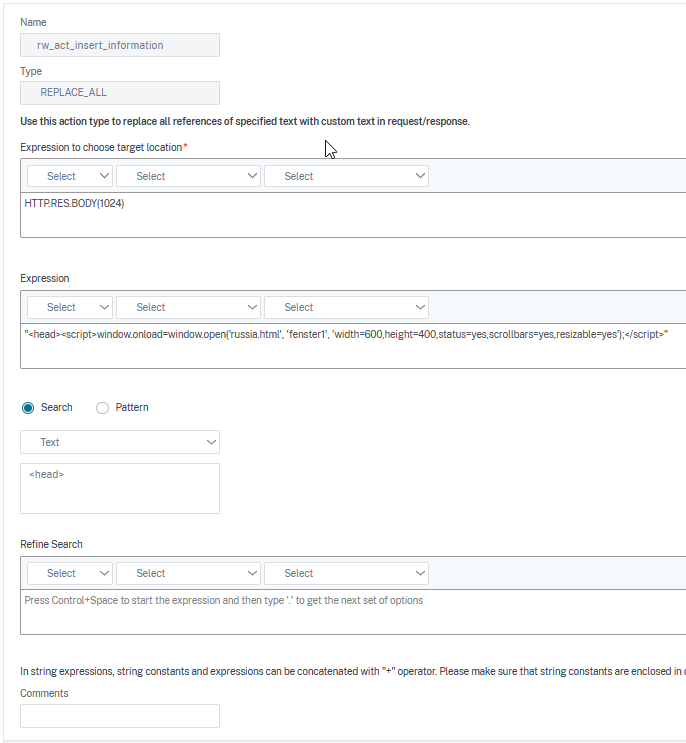Open first Select dropdown in Refine Search
Screen dimensions: 686x743
click(x=70, y=573)
